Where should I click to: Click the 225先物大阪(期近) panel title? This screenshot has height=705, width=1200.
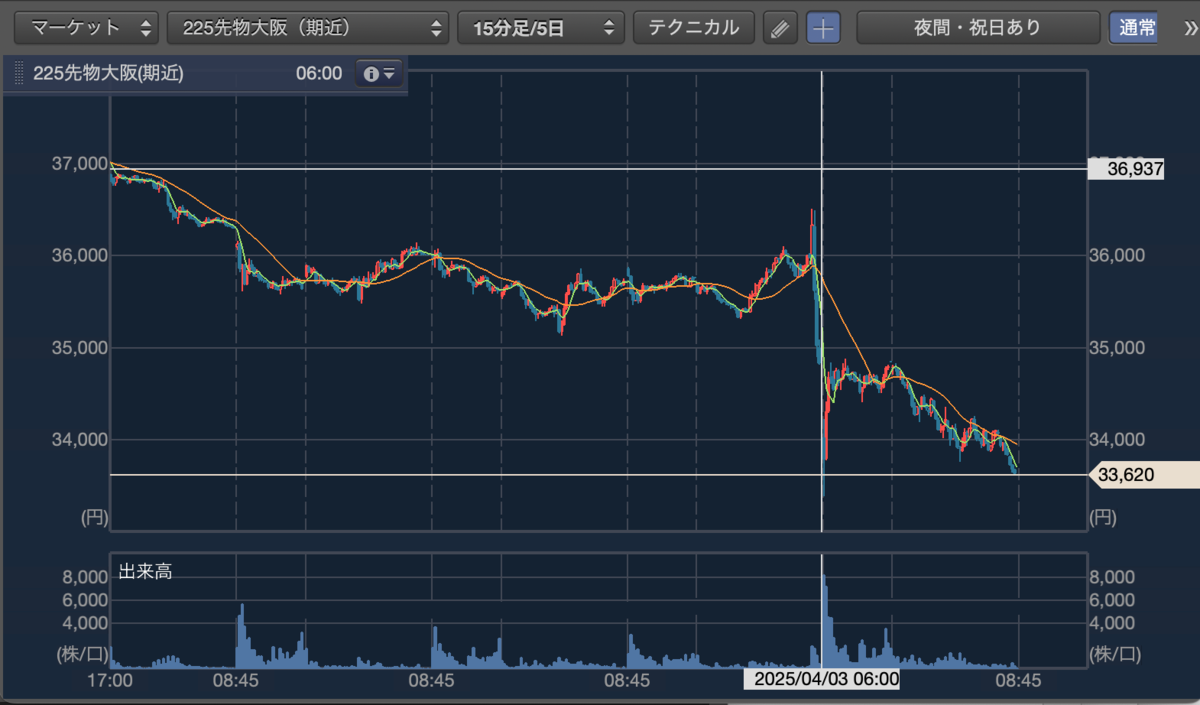(108, 73)
